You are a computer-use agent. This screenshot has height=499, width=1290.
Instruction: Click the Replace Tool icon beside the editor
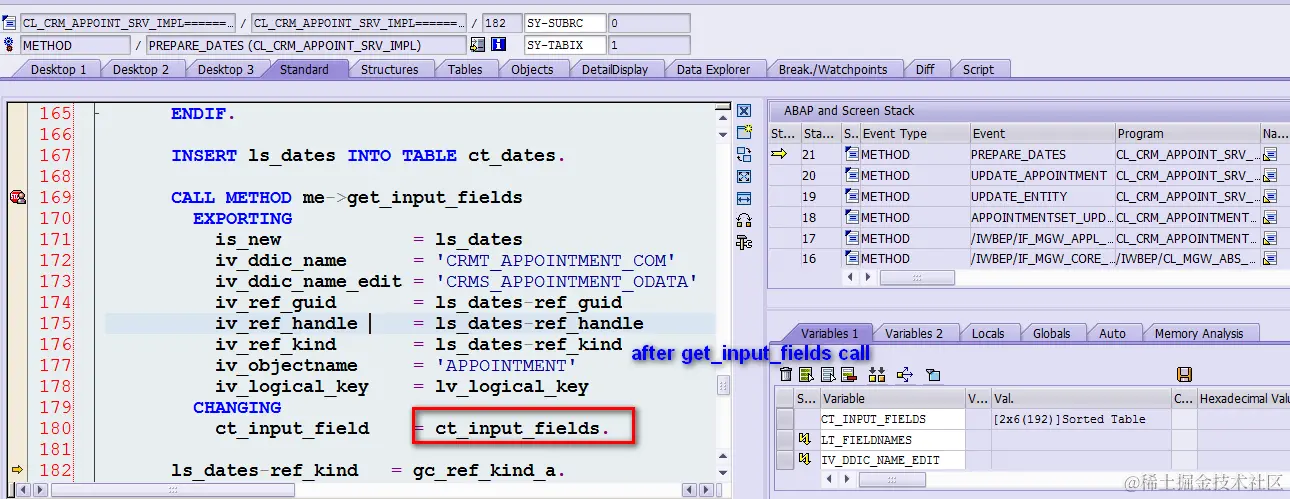(744, 154)
